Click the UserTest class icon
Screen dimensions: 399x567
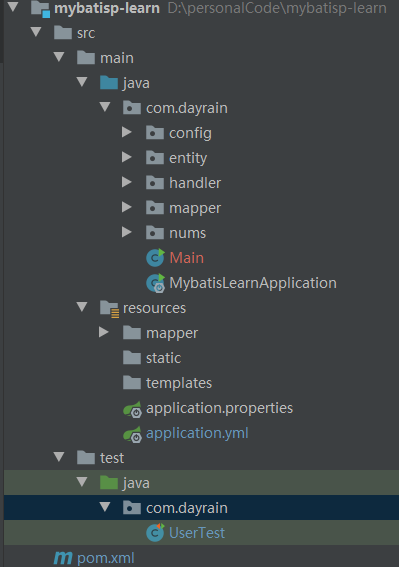click(156, 533)
